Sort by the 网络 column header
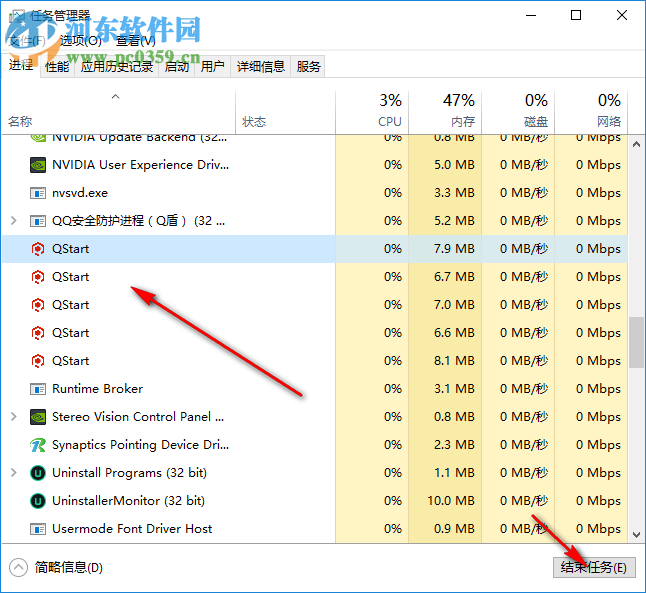646x593 pixels. (591, 113)
